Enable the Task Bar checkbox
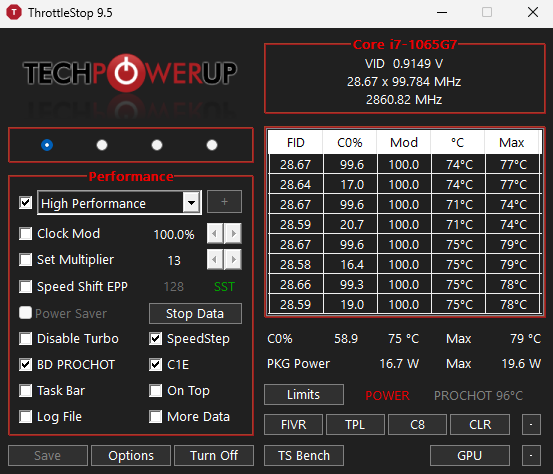This screenshot has height=474, width=553. click(x=25, y=391)
